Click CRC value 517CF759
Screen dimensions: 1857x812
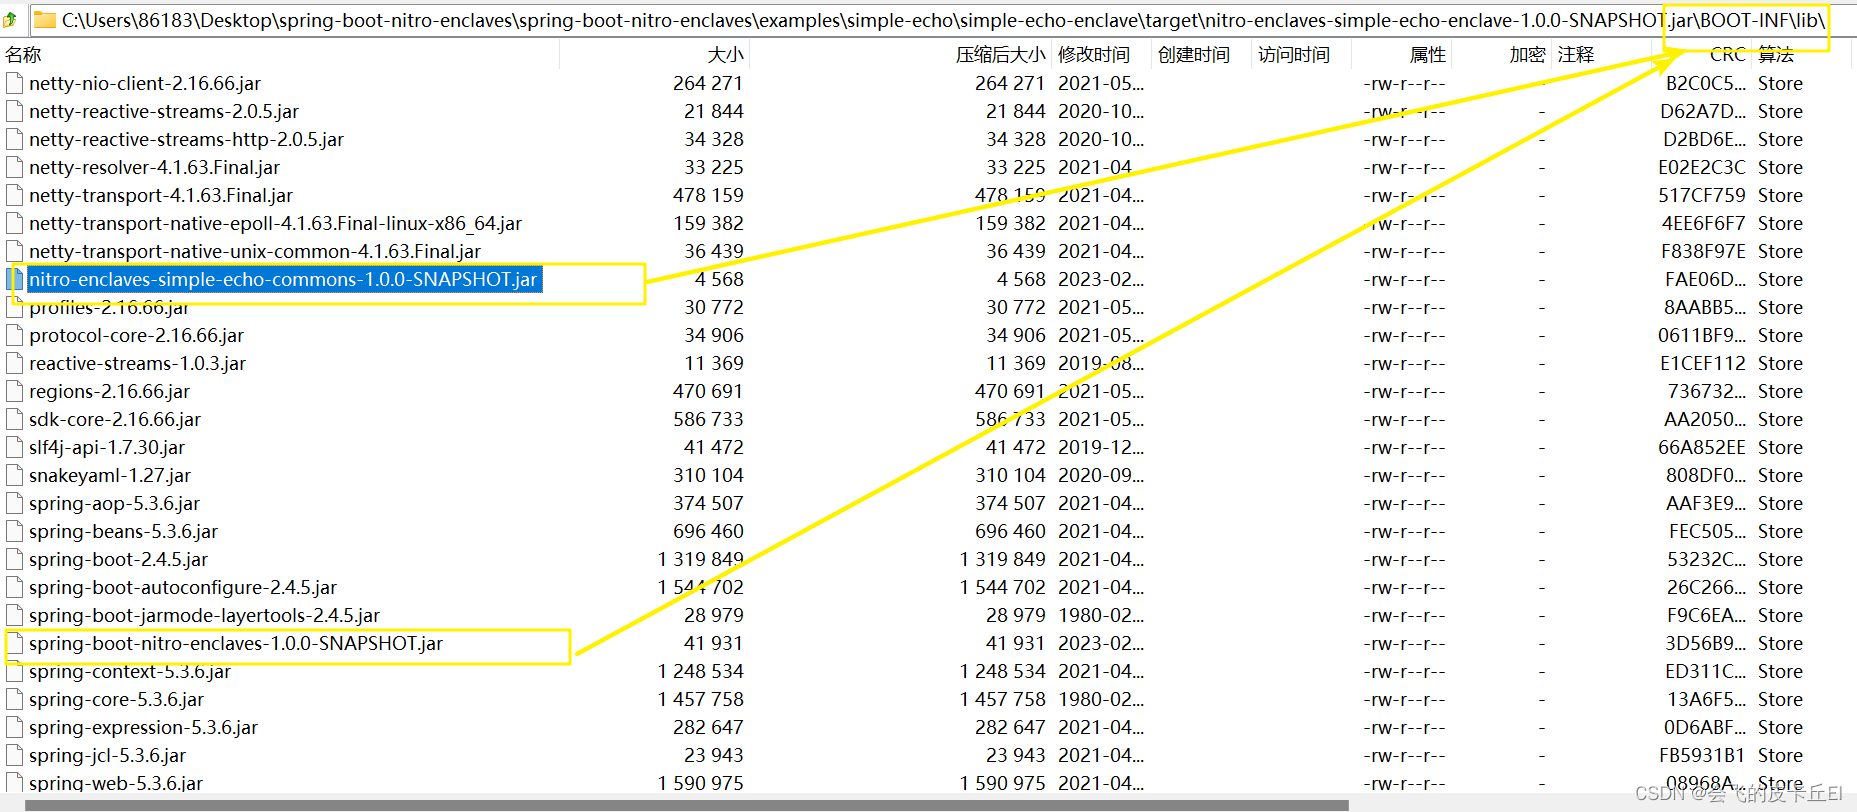click(1702, 195)
